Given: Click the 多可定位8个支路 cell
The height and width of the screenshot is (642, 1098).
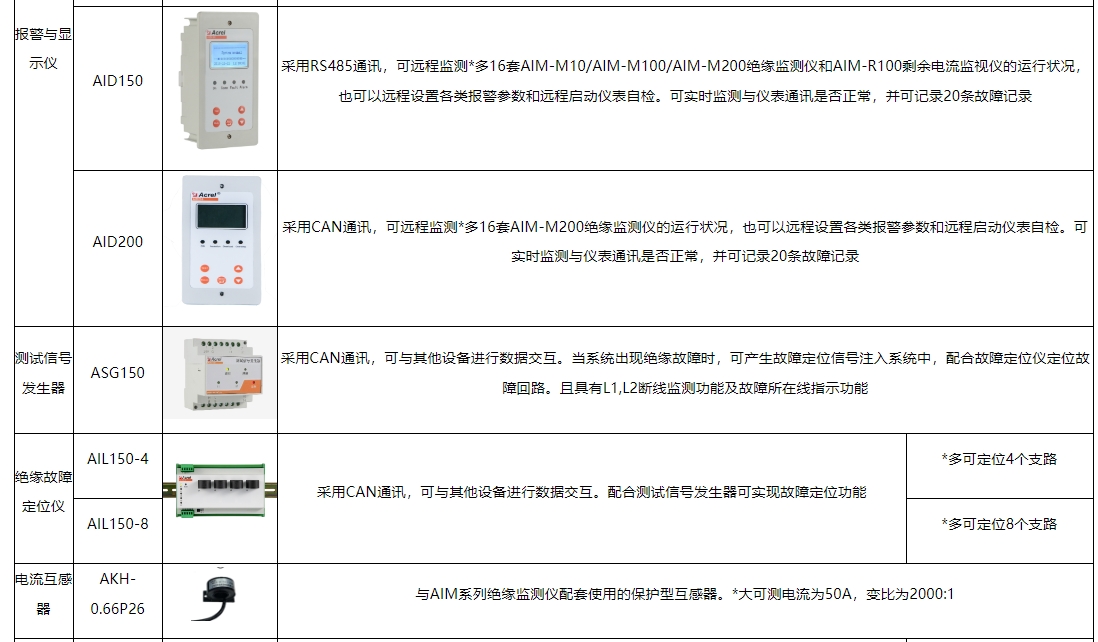Looking at the screenshot, I should coord(999,523).
